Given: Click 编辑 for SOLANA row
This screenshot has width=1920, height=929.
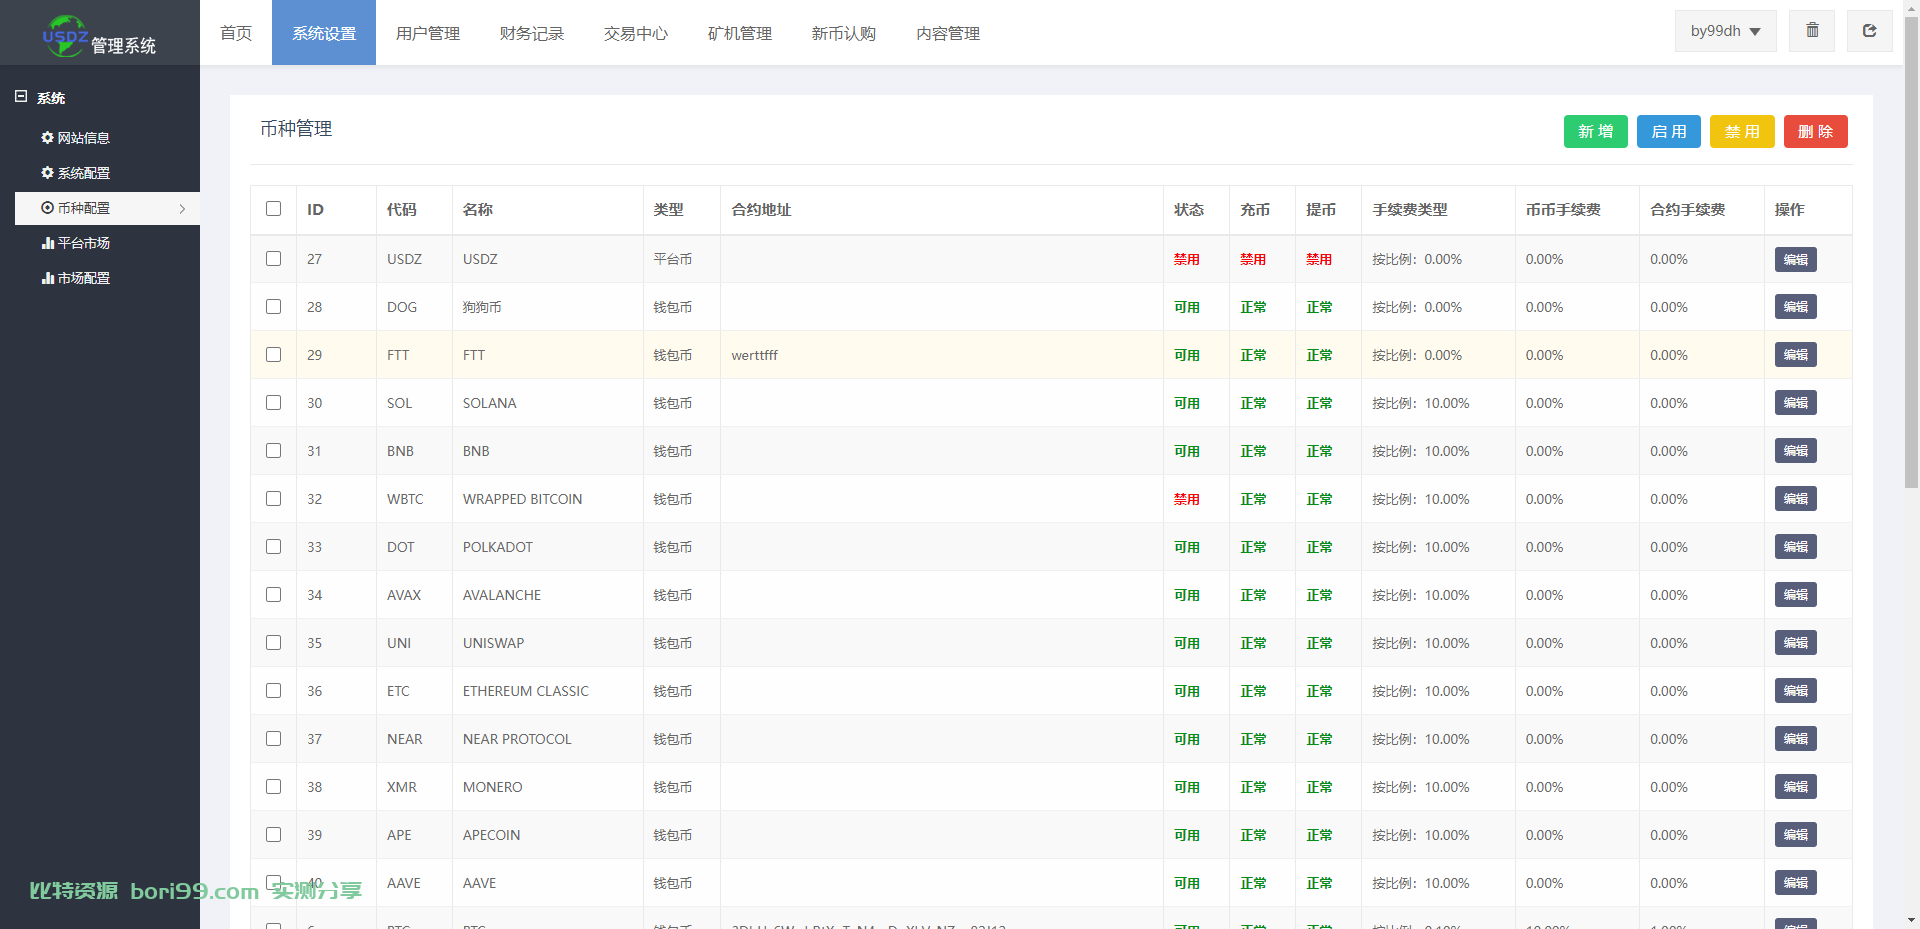Looking at the screenshot, I should (x=1796, y=403).
